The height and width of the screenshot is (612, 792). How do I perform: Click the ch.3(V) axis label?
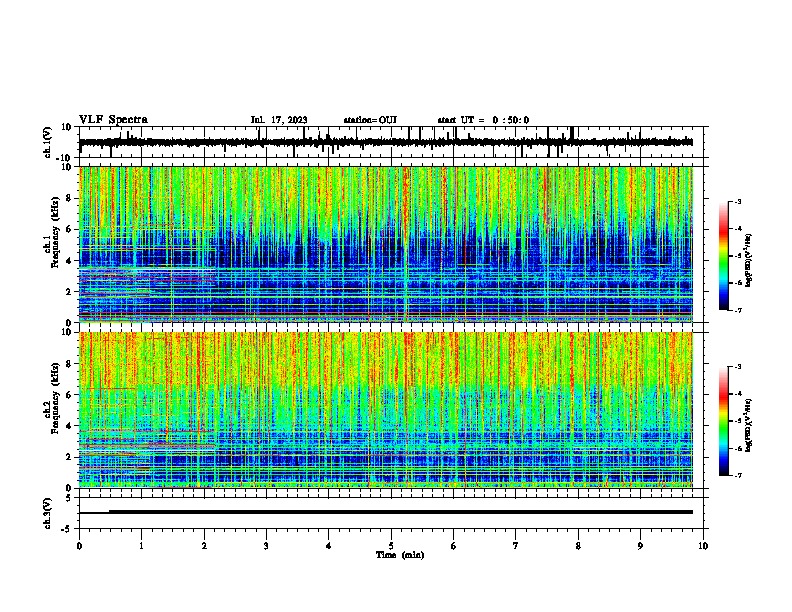pos(48,513)
